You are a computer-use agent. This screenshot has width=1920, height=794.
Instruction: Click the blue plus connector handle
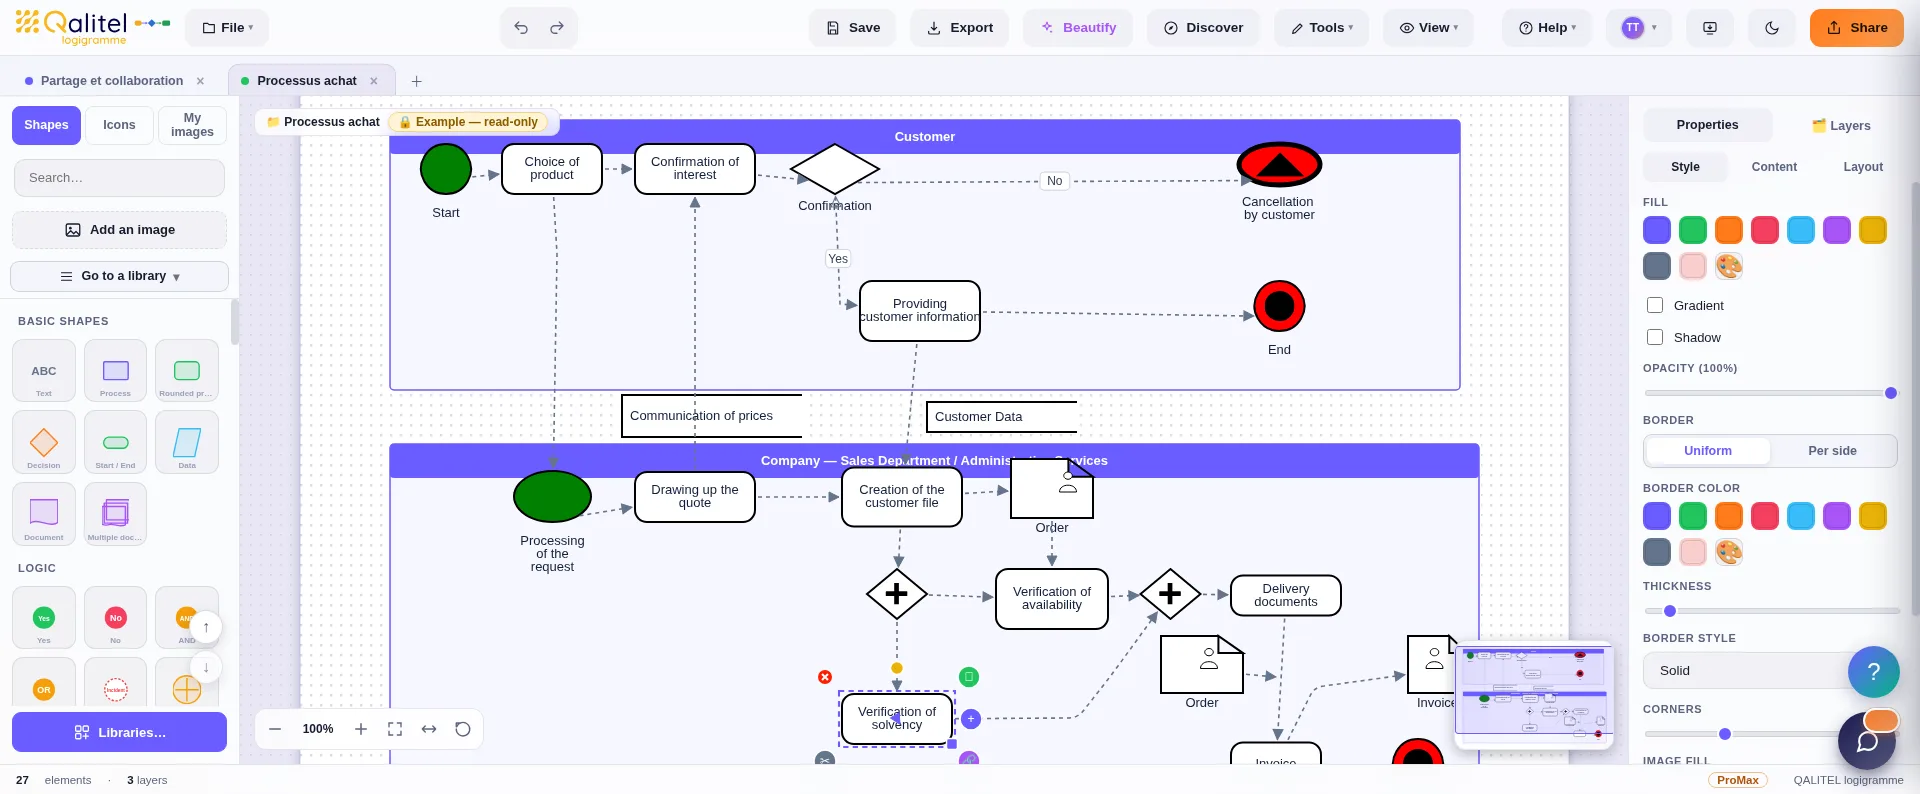[x=971, y=719]
